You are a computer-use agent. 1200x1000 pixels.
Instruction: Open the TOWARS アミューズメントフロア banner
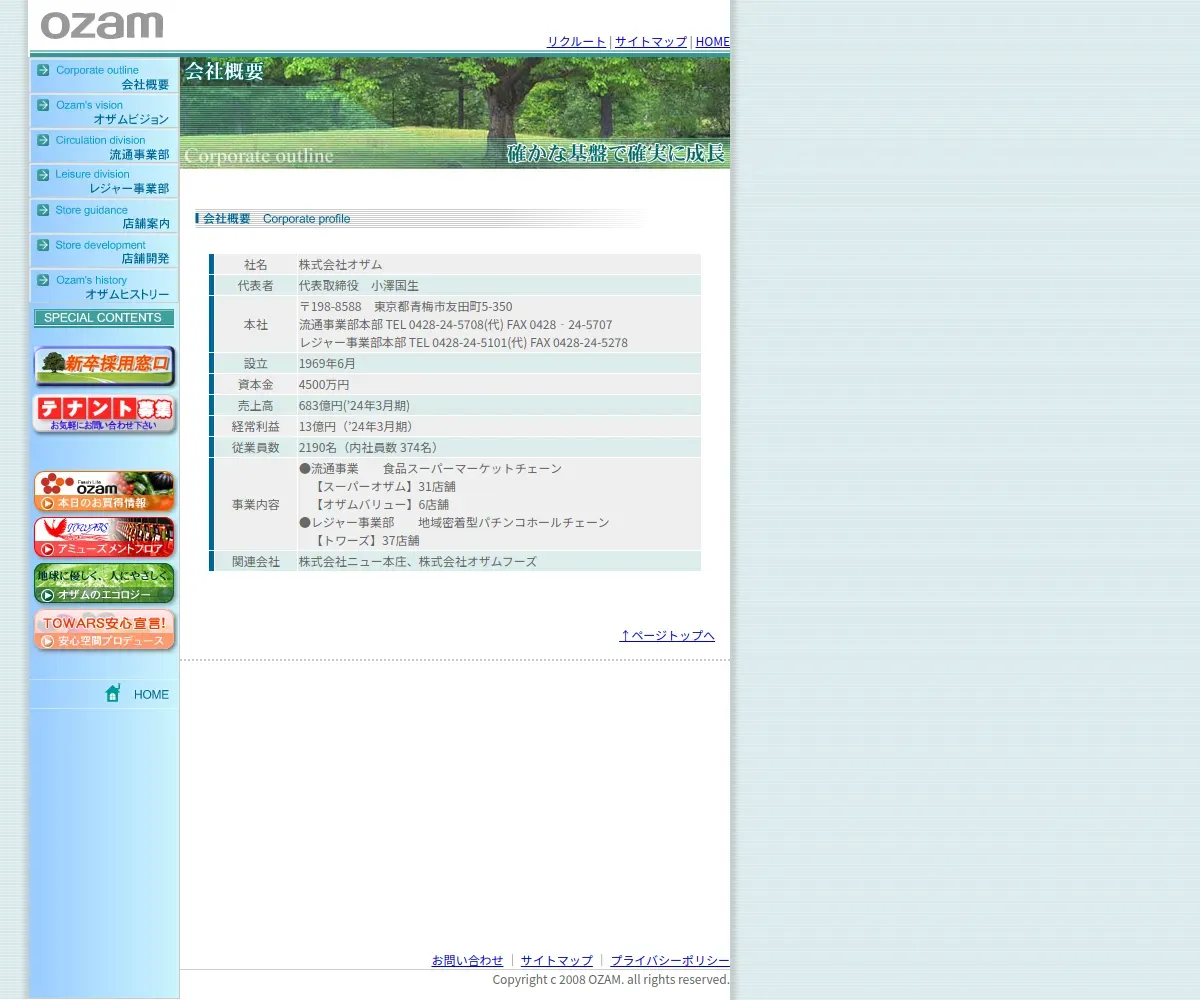click(x=104, y=537)
